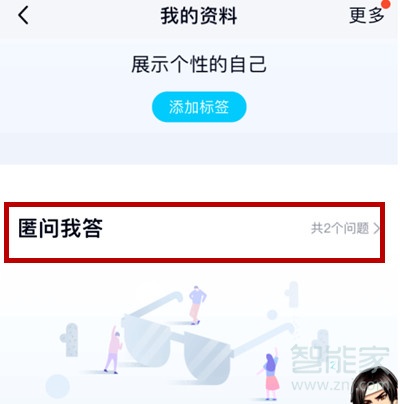The width and height of the screenshot is (400, 404).
Task: Open the 更多 menu
Action: pos(366,15)
